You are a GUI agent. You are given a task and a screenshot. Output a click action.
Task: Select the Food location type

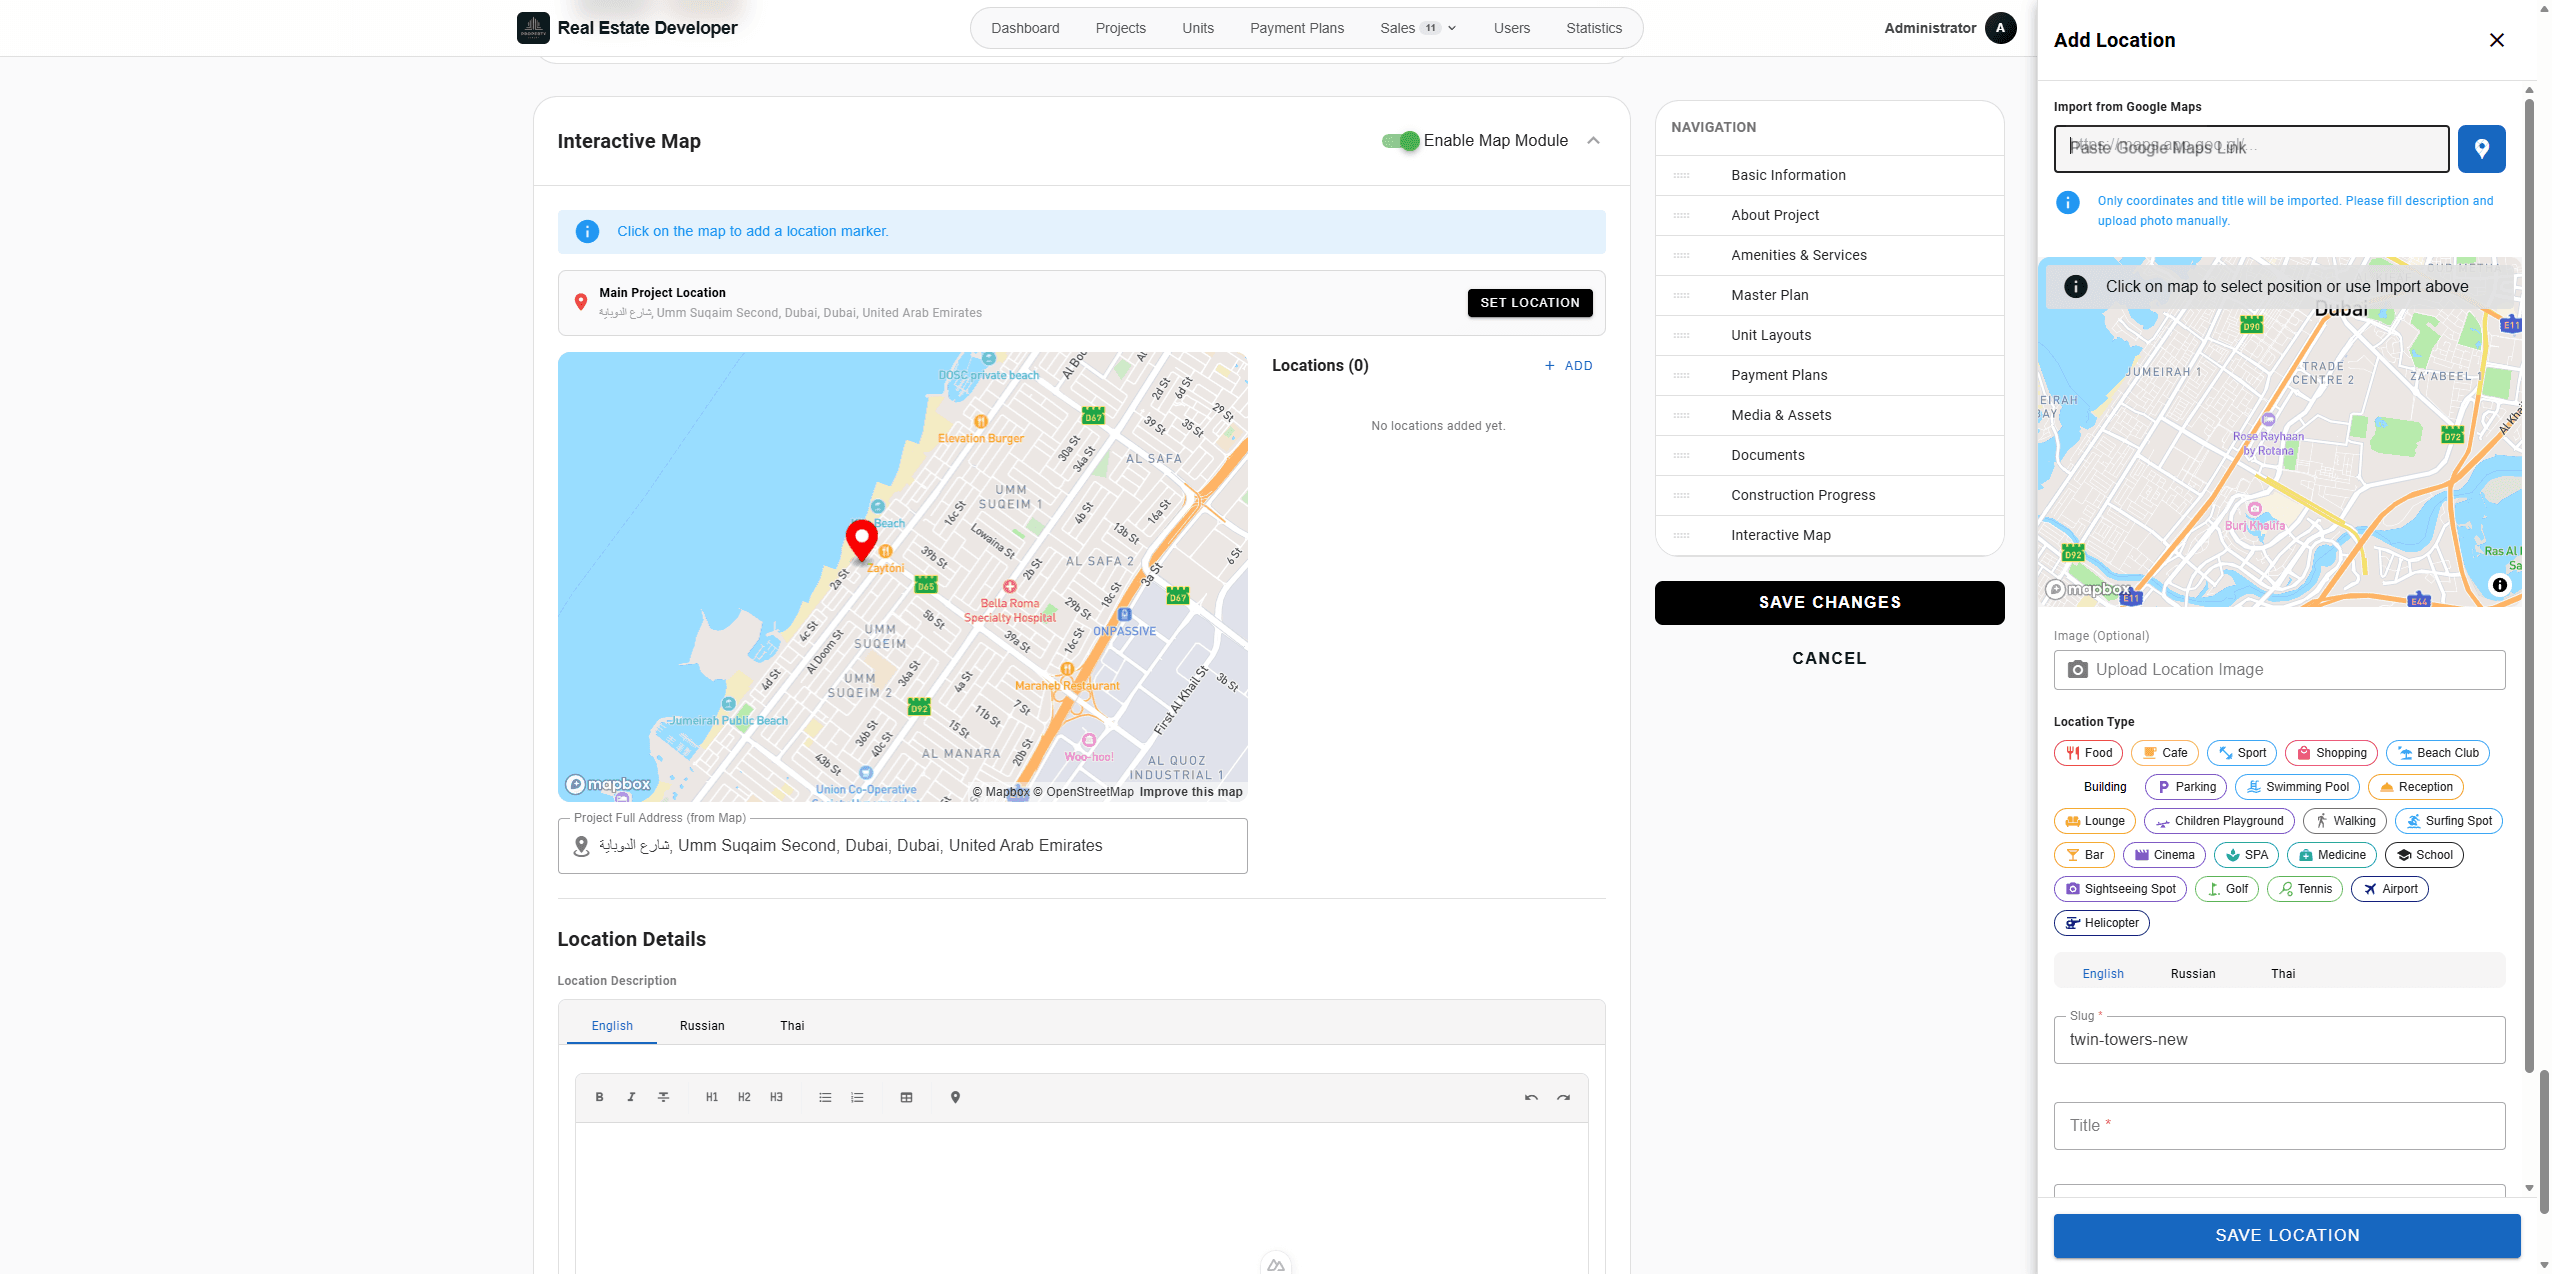click(x=2088, y=753)
